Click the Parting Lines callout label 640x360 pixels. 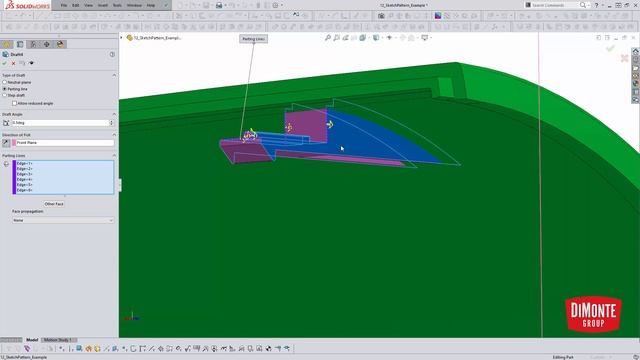point(253,39)
